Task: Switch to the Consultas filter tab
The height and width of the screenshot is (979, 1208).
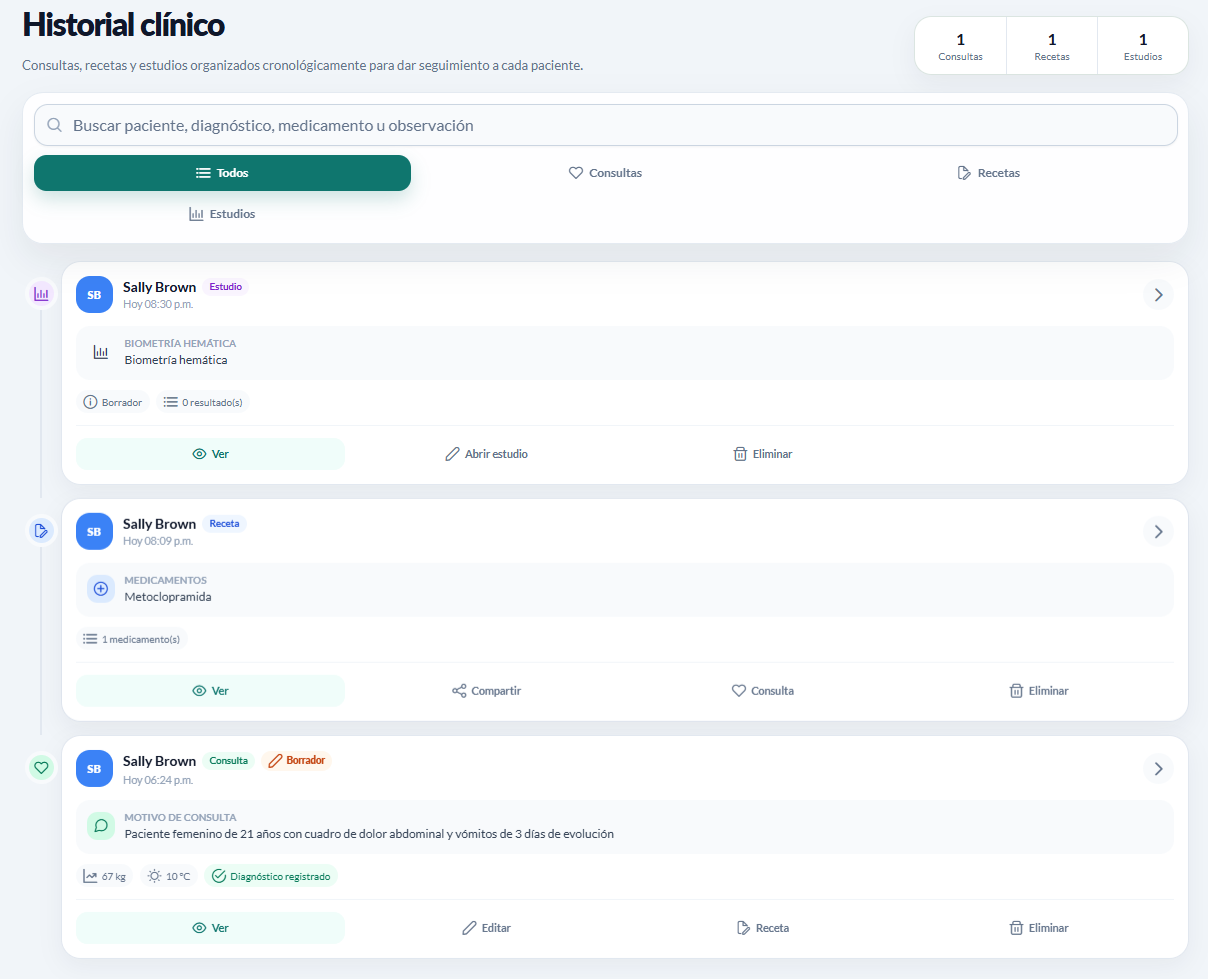Action: 605,173
